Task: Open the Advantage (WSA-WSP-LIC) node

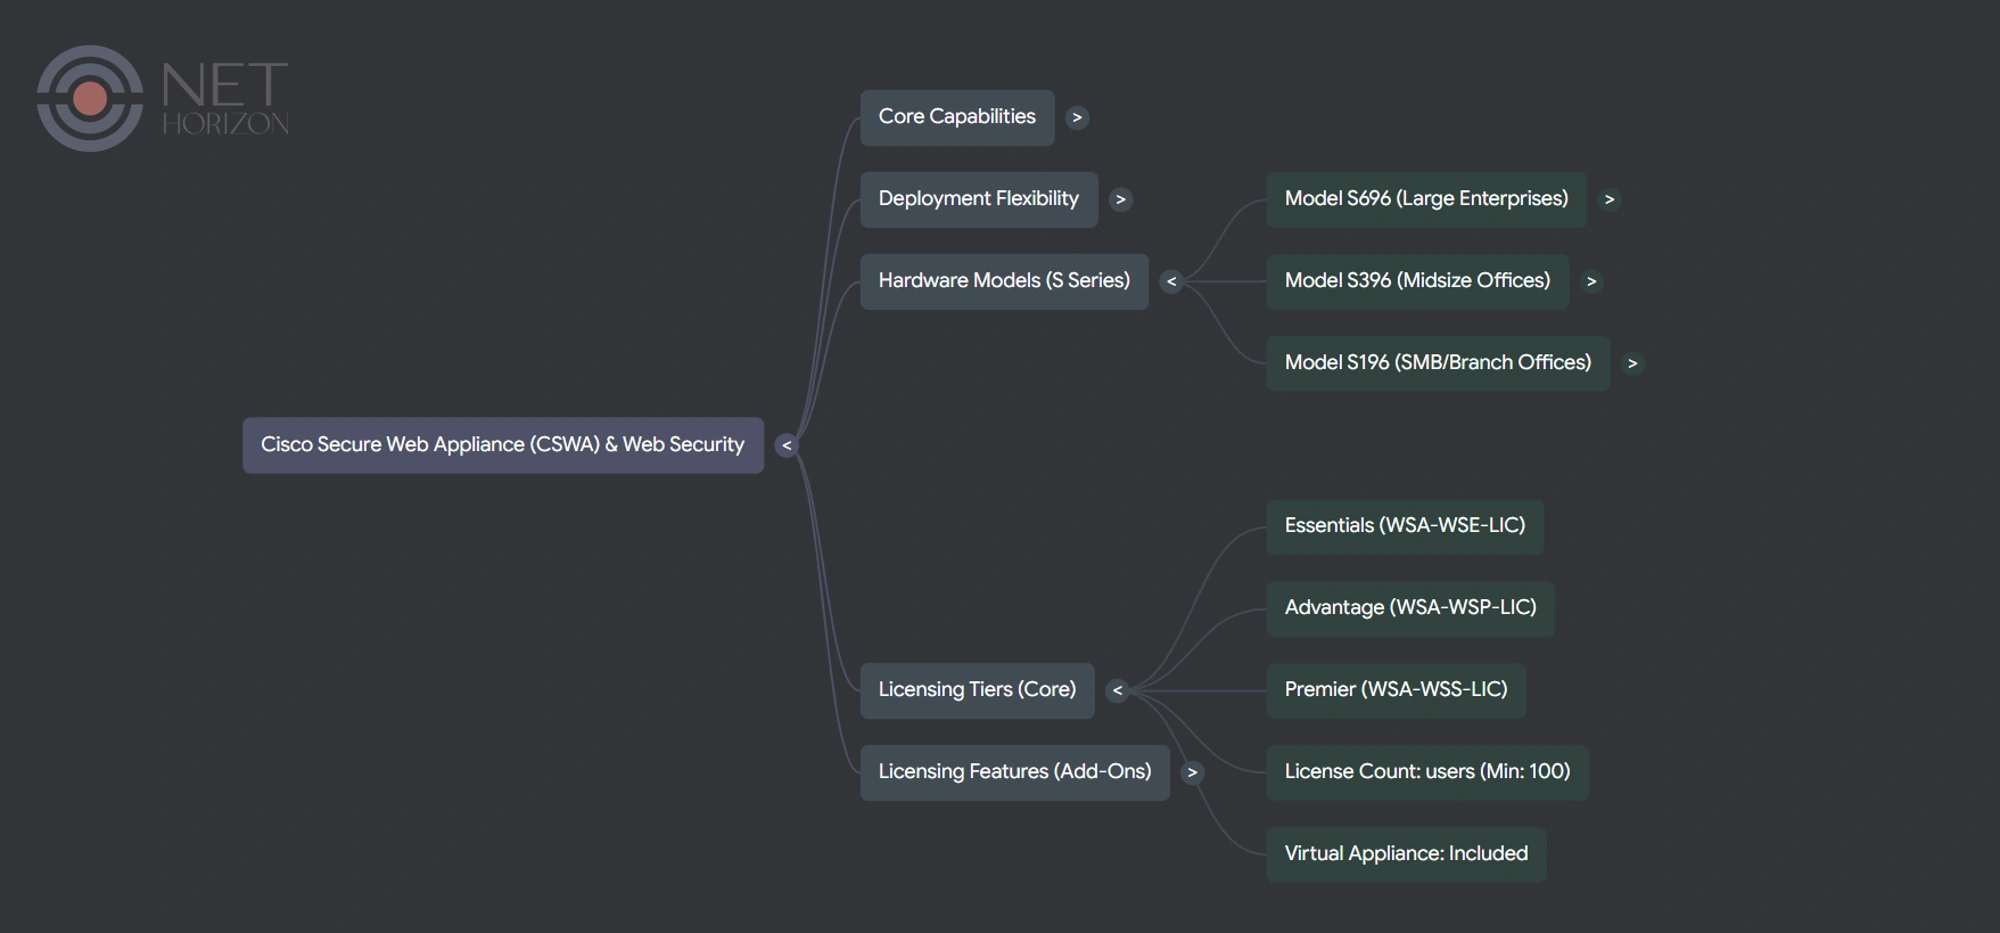Action: [x=1410, y=609]
